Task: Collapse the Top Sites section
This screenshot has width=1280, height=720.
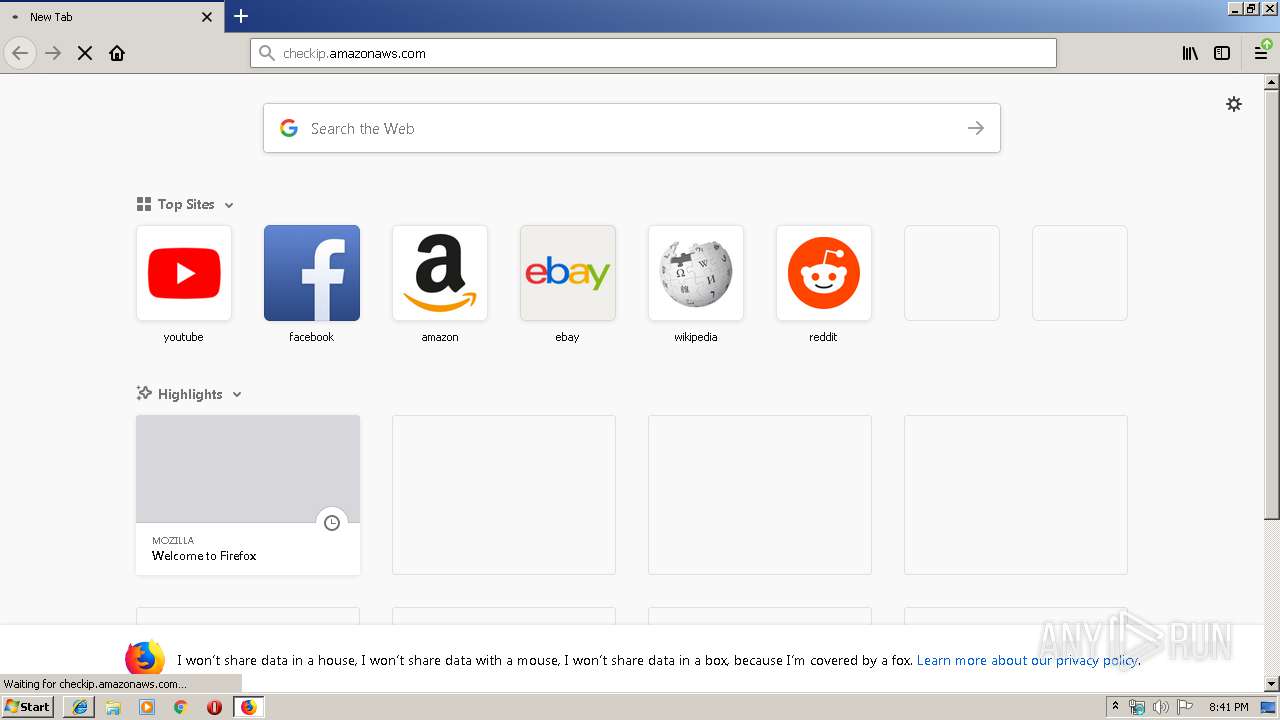Action: pyautogui.click(x=229, y=205)
